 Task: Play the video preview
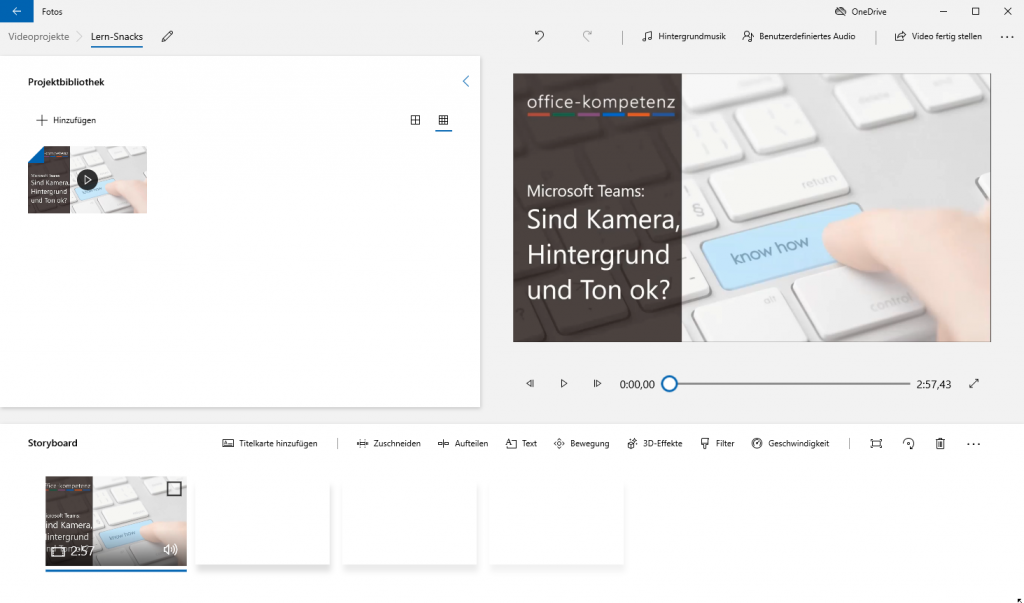[564, 383]
